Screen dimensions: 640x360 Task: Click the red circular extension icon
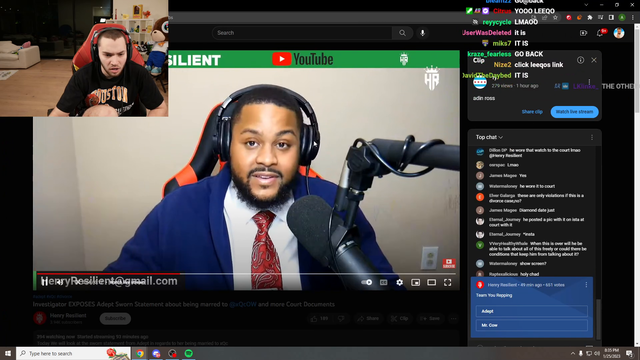pyautogui.click(x=569, y=18)
